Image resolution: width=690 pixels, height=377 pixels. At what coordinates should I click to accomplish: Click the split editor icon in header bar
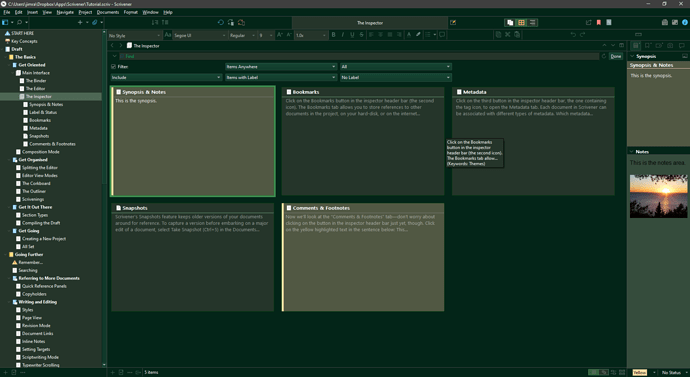pos(621,45)
